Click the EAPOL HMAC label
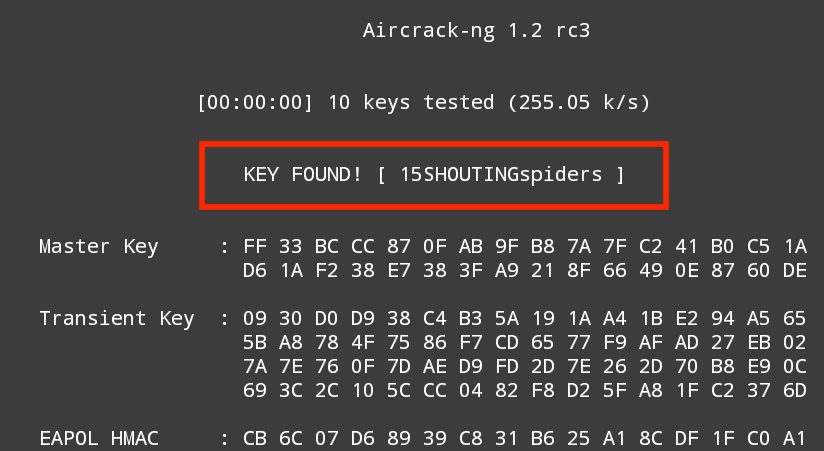 point(98,439)
